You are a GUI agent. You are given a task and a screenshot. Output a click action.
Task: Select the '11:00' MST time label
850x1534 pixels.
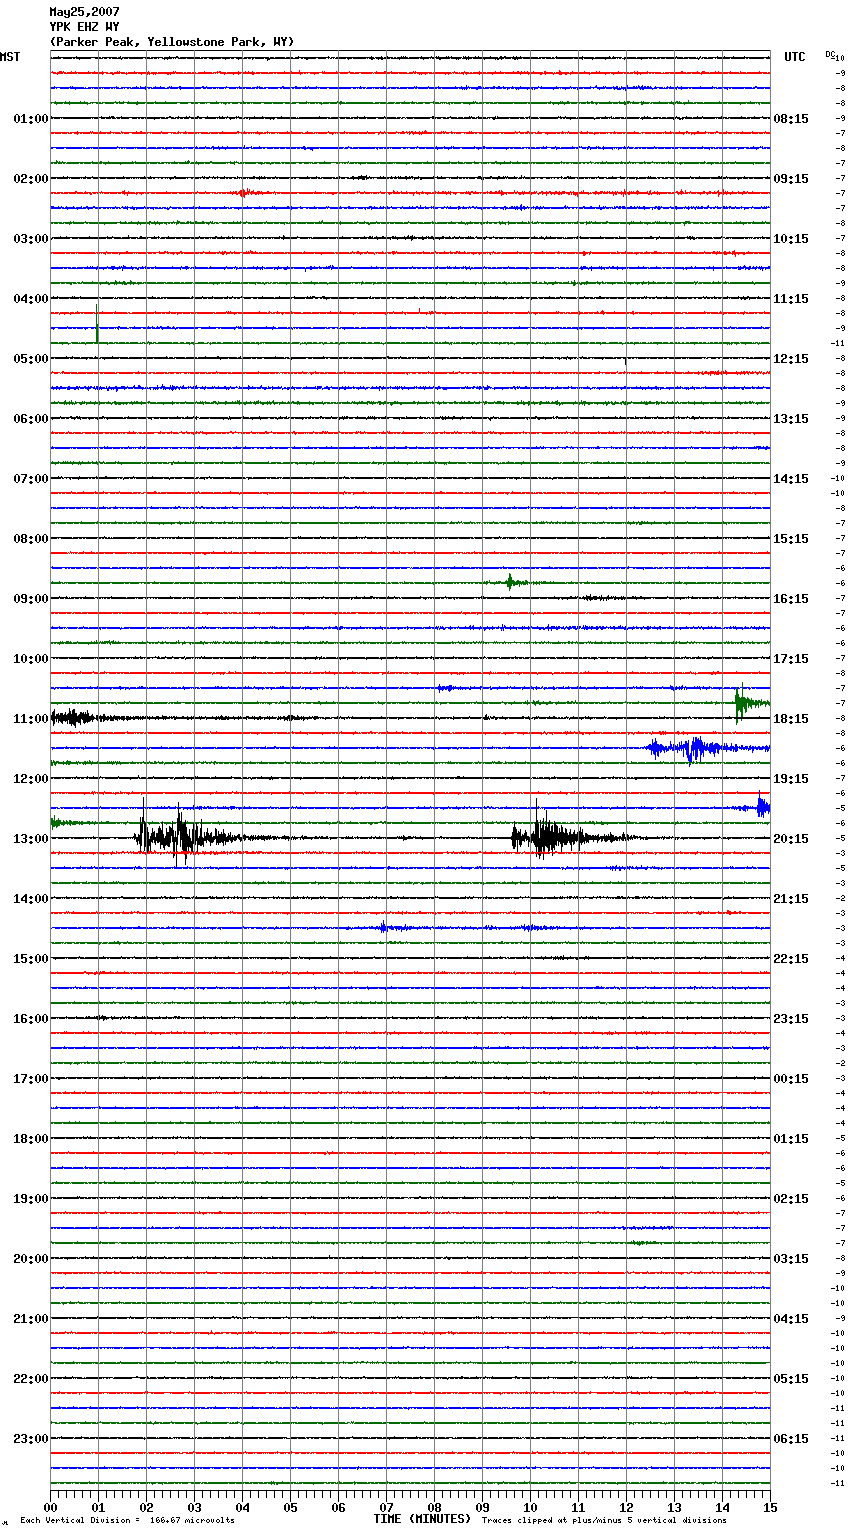(x=31, y=719)
